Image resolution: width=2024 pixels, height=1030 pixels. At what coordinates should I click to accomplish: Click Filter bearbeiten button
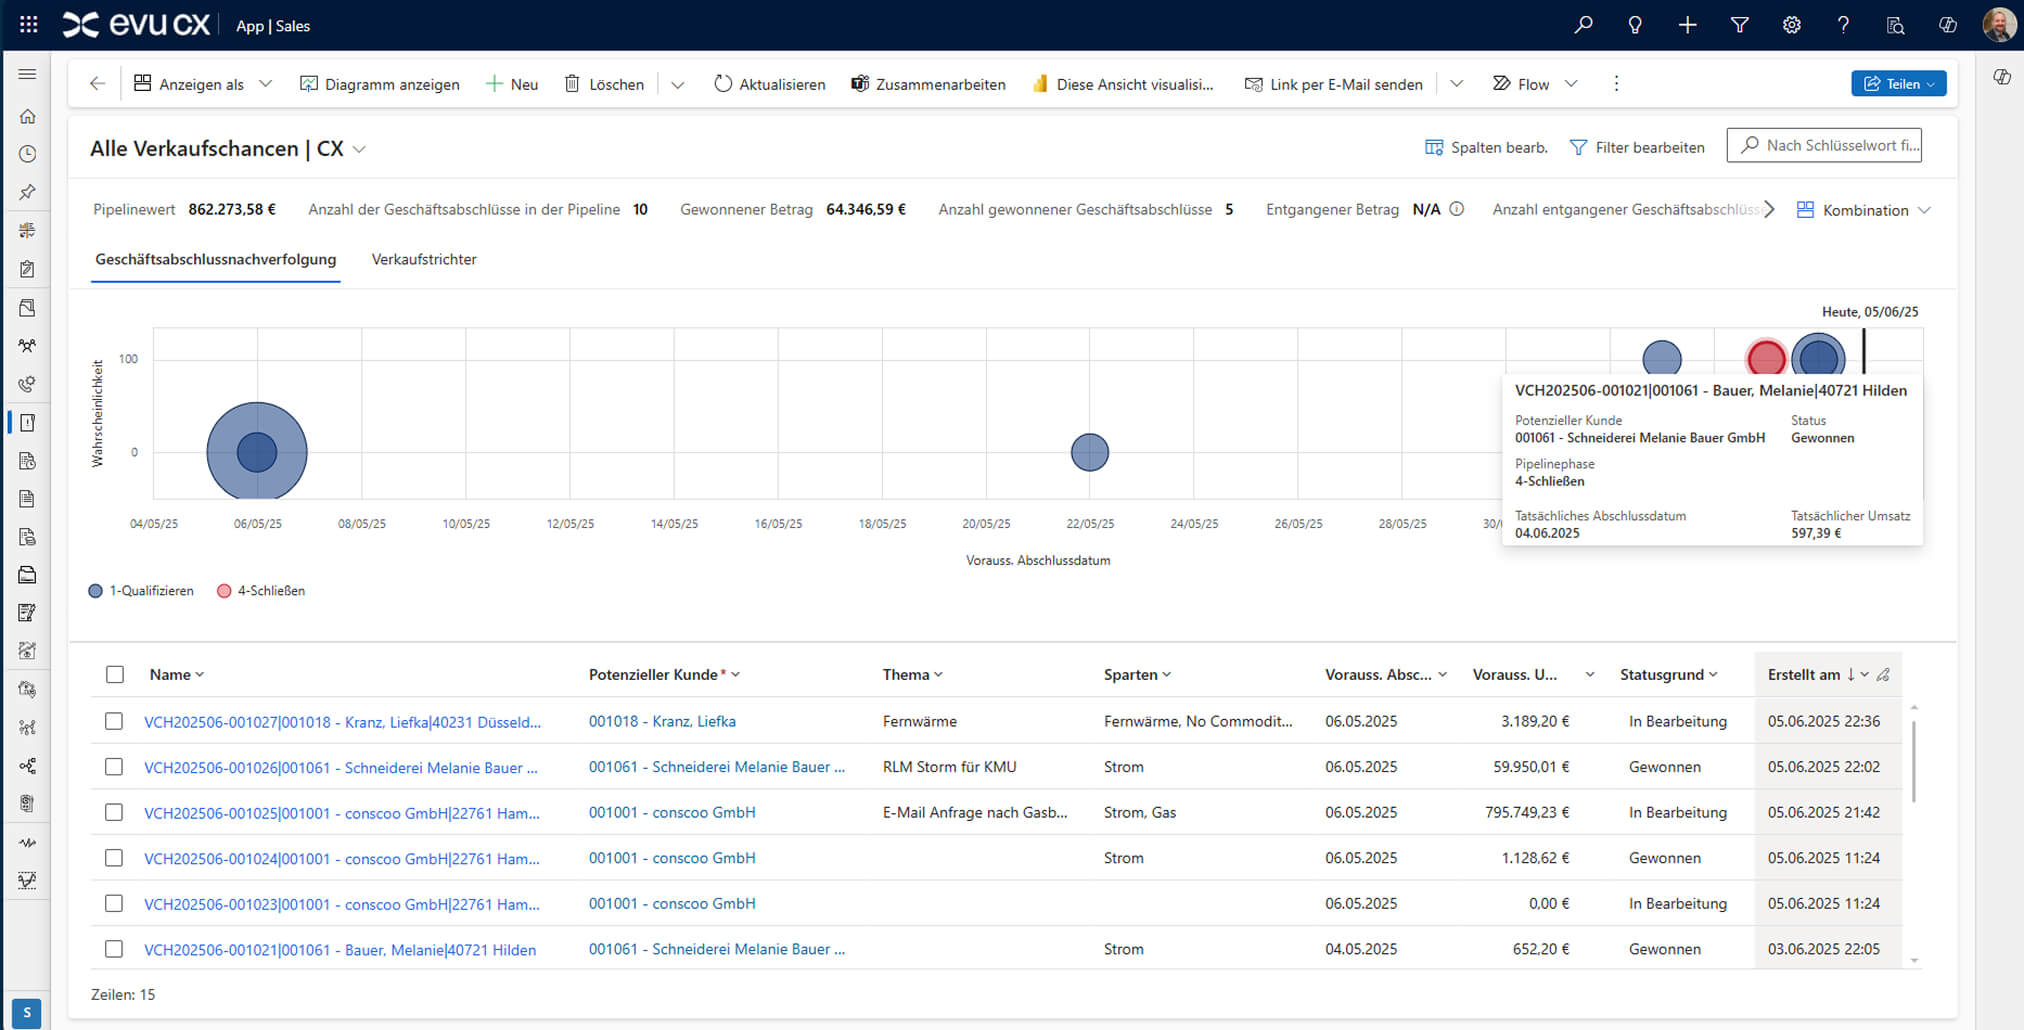[x=1637, y=147]
